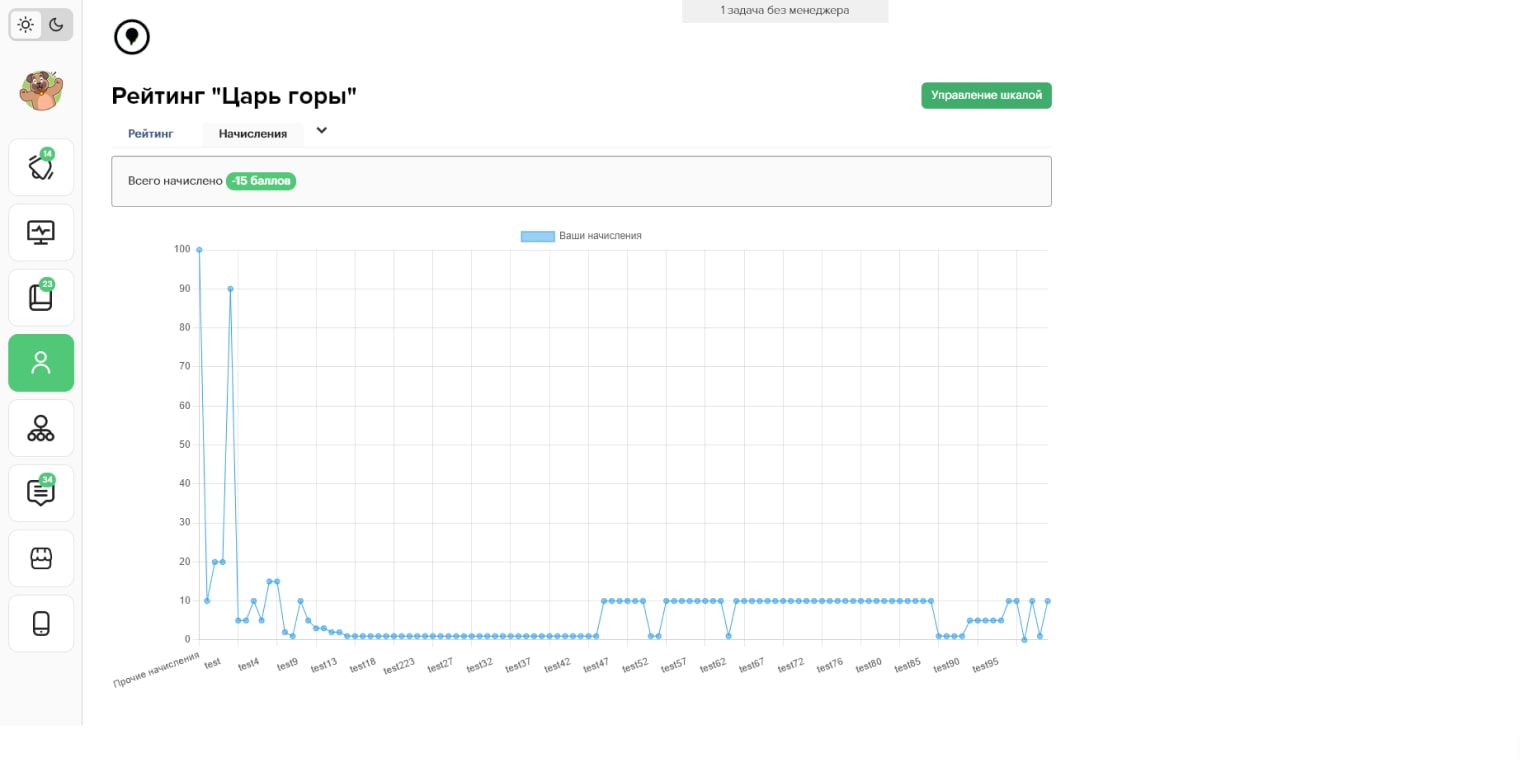
Task: Open messages chat icon with badge 34
Action: pyautogui.click(x=41, y=493)
